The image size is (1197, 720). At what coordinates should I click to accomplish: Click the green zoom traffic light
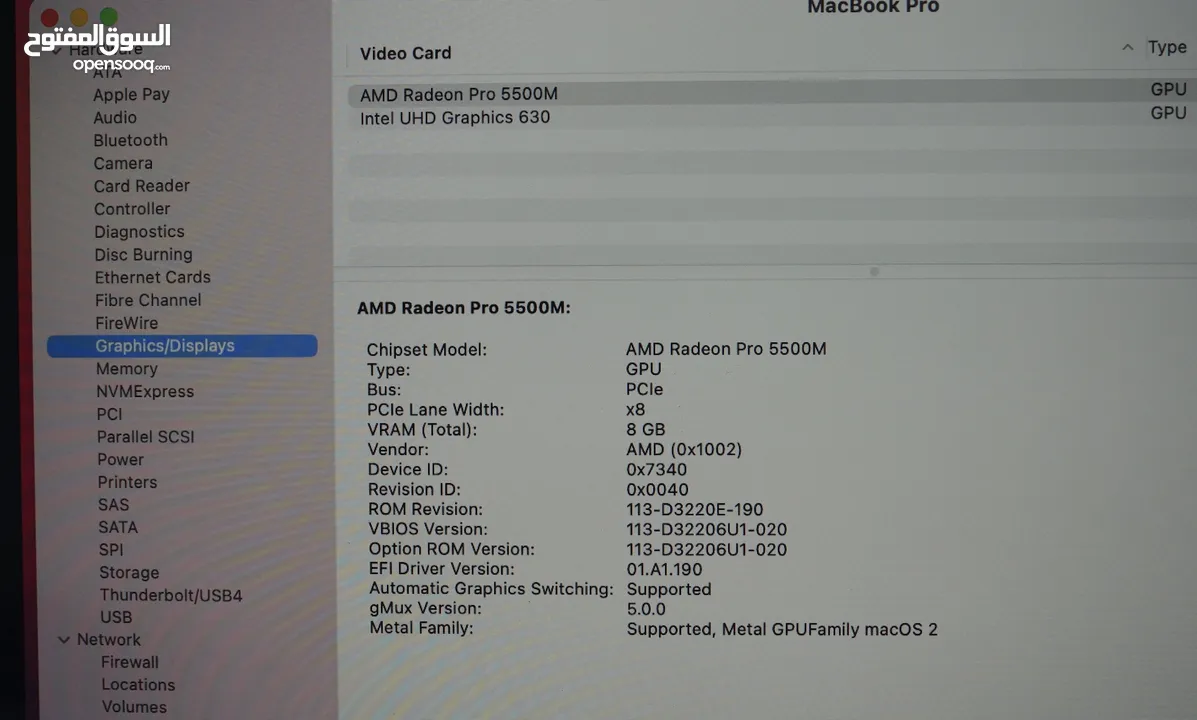(107, 16)
